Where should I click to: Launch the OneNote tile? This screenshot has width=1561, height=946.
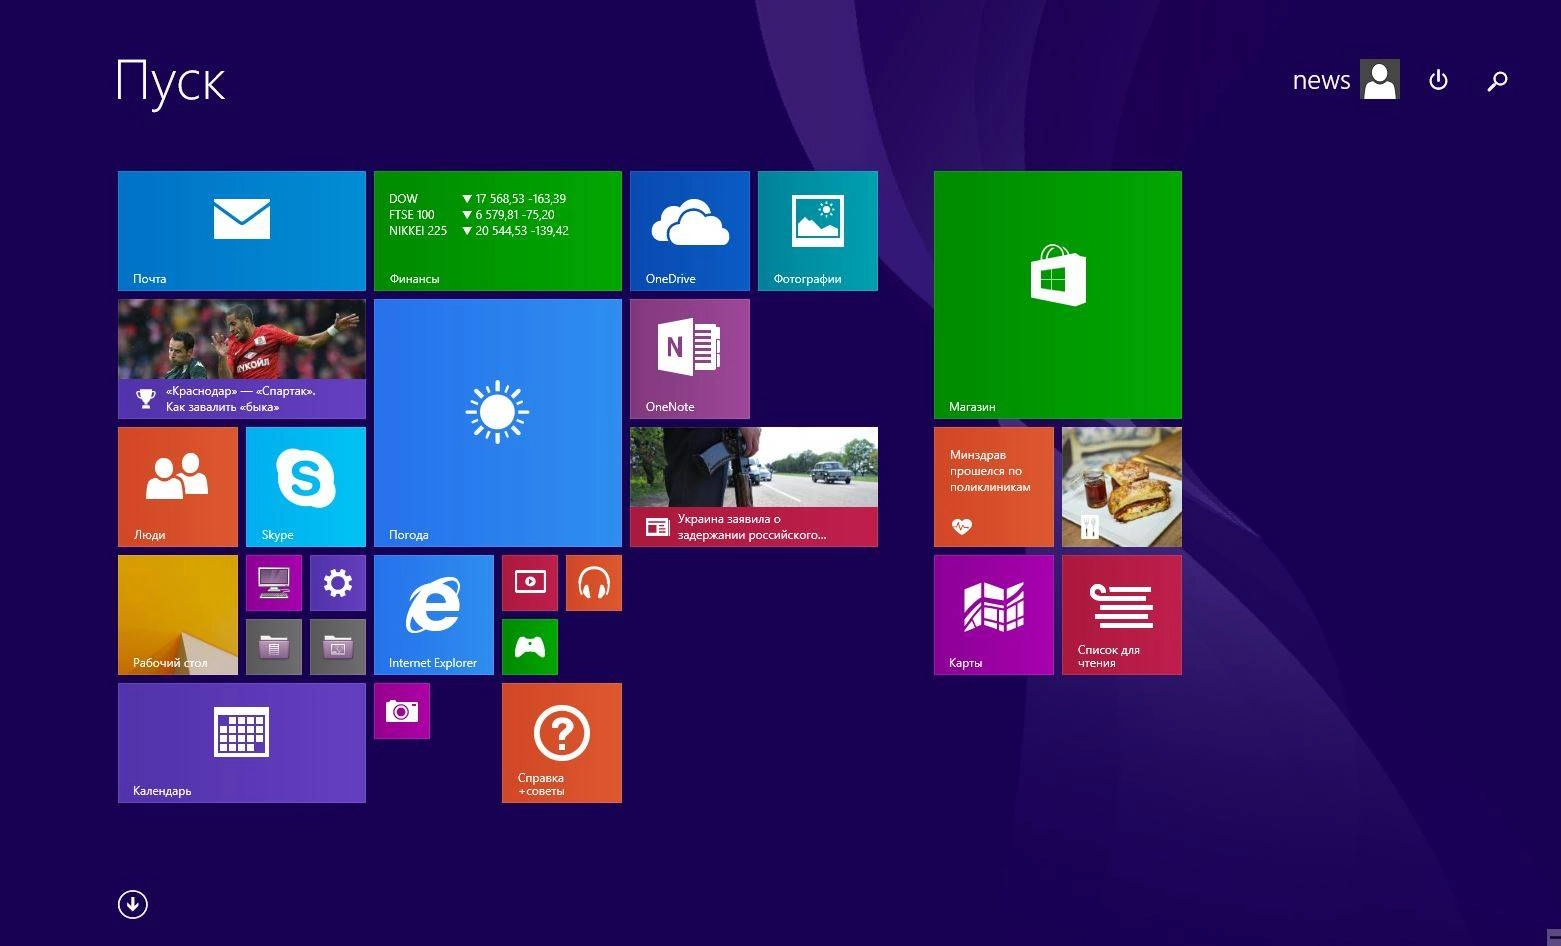[x=690, y=359]
